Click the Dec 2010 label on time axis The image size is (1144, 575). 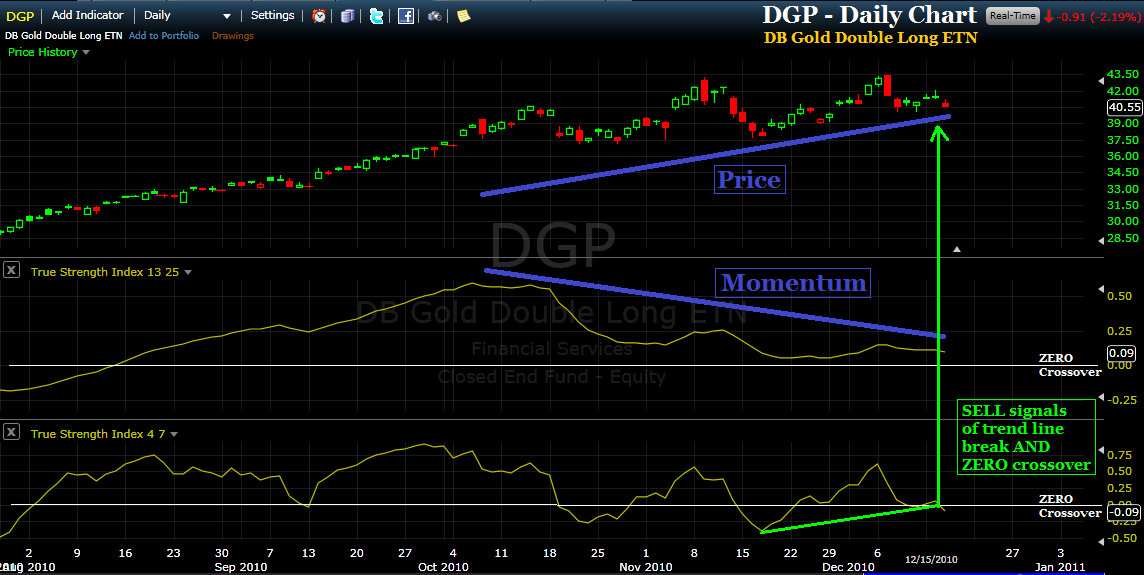pos(848,566)
